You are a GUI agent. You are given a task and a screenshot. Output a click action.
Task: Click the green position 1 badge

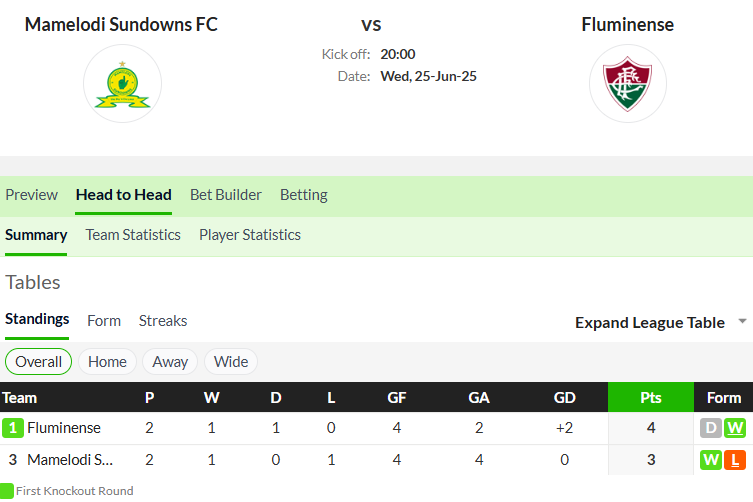(12, 428)
